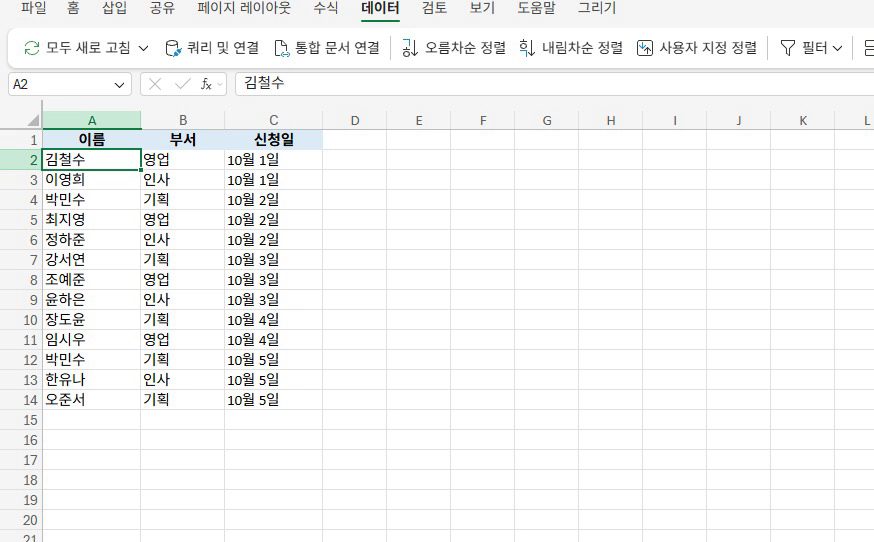This screenshot has height=542, width=874.
Task: Select cell containing 한유나
Action: tap(92, 380)
